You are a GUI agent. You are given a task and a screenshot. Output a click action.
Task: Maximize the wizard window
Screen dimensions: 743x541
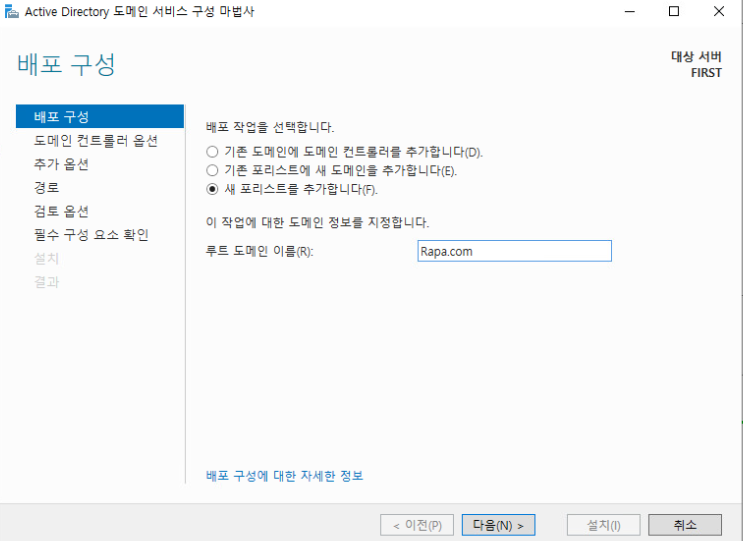[673, 11]
